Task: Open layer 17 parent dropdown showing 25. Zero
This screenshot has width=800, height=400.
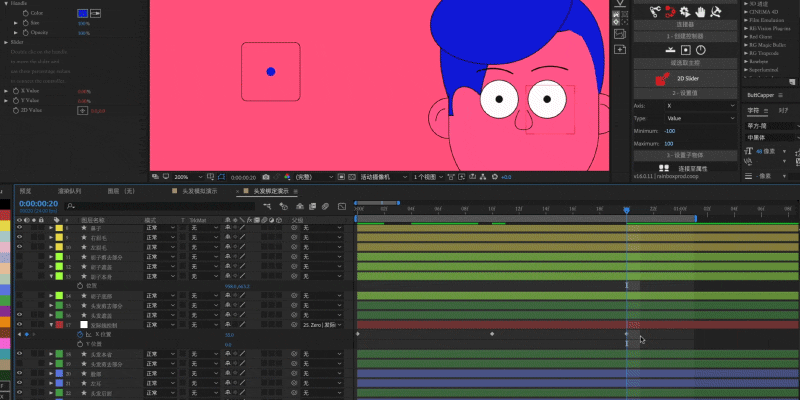Action: (x=321, y=325)
